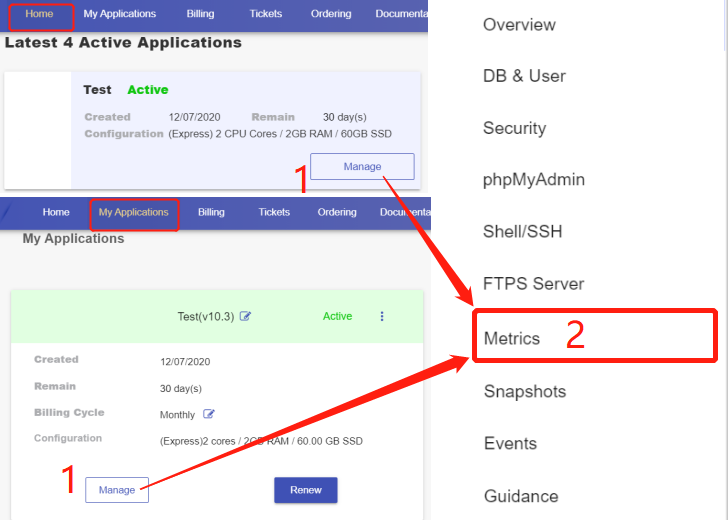
Task: Open phpMyAdmin from the side menu
Action: pyautogui.click(x=533, y=180)
